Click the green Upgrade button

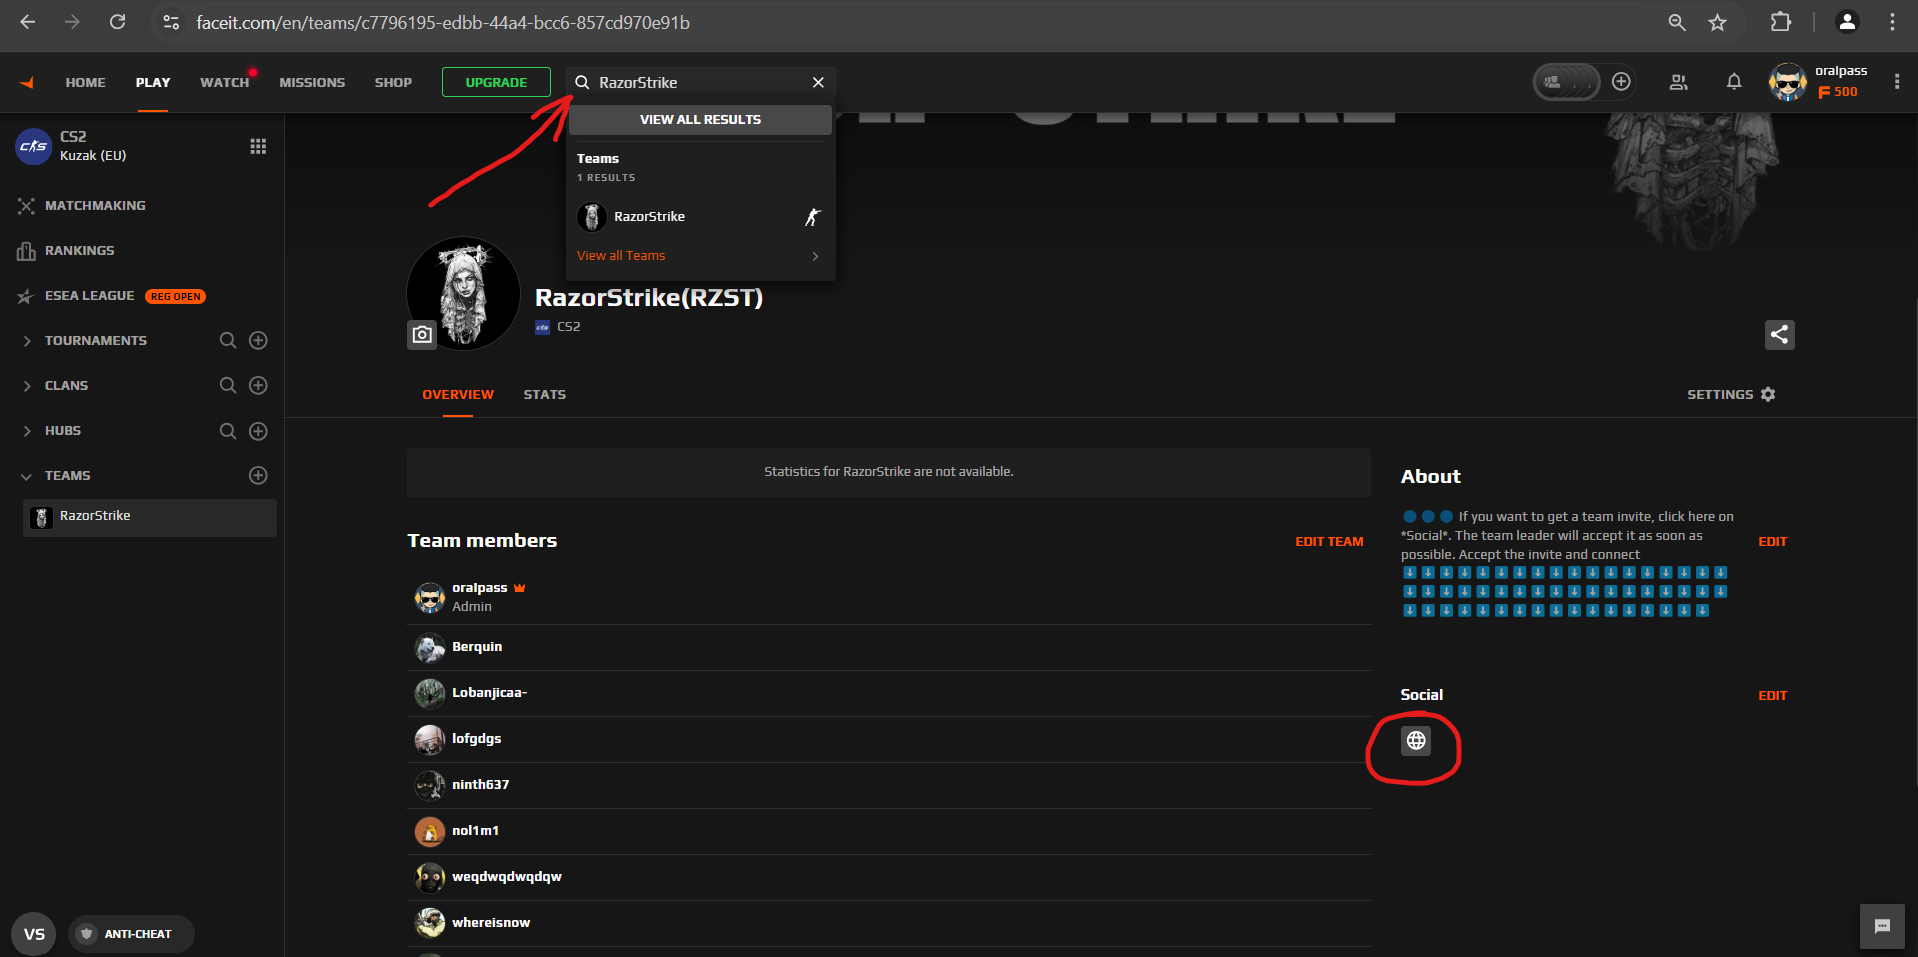tap(496, 82)
